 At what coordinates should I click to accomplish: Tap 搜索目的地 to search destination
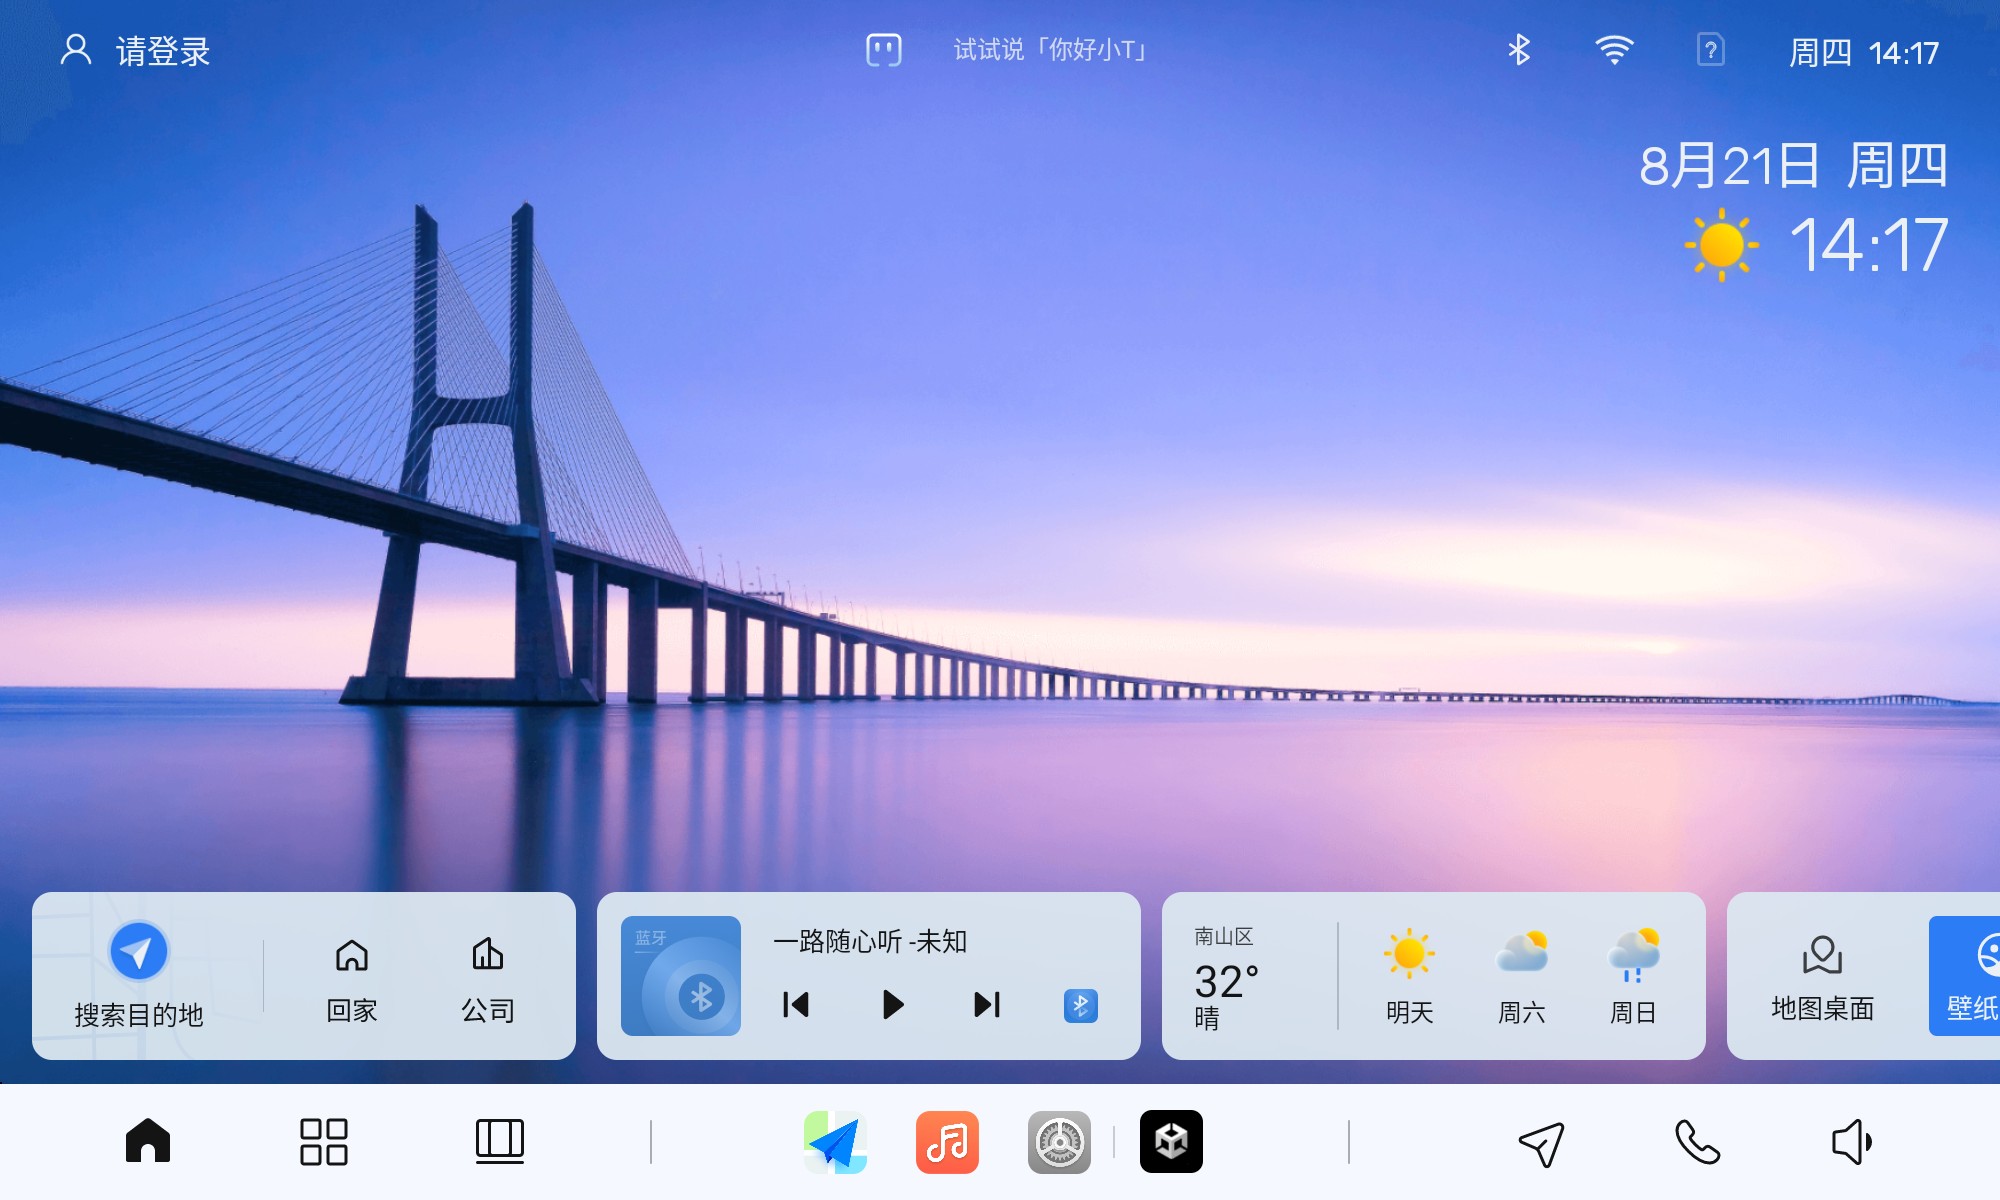pyautogui.click(x=139, y=975)
